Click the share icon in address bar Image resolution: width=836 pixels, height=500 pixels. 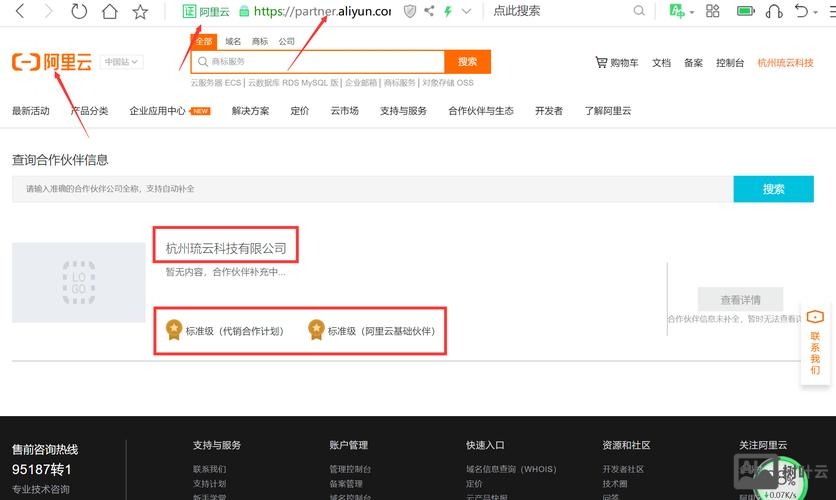429,11
